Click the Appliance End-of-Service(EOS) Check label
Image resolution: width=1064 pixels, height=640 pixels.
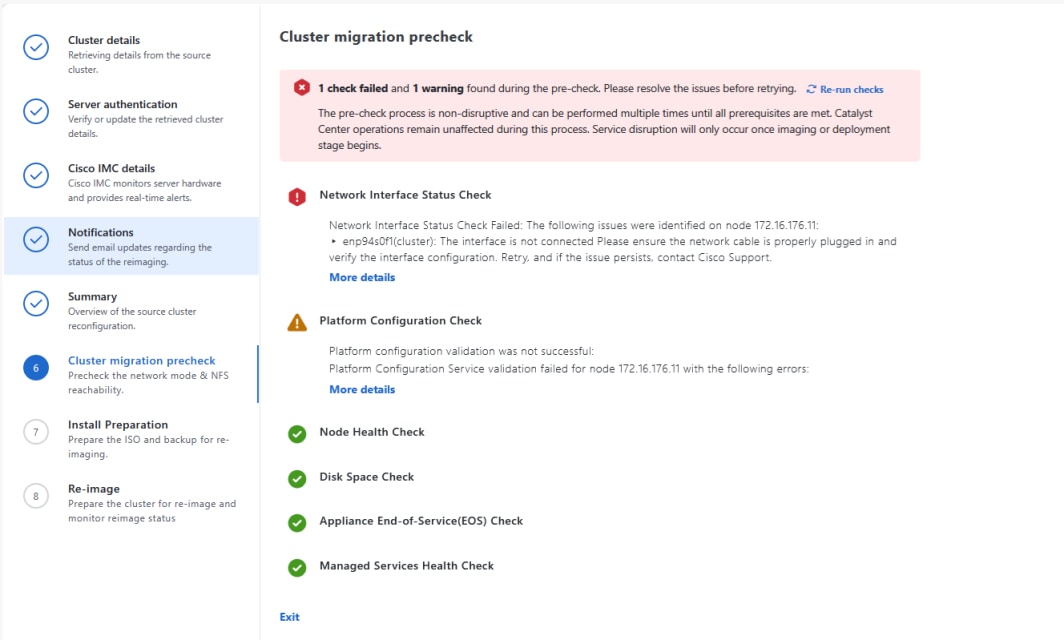421,521
